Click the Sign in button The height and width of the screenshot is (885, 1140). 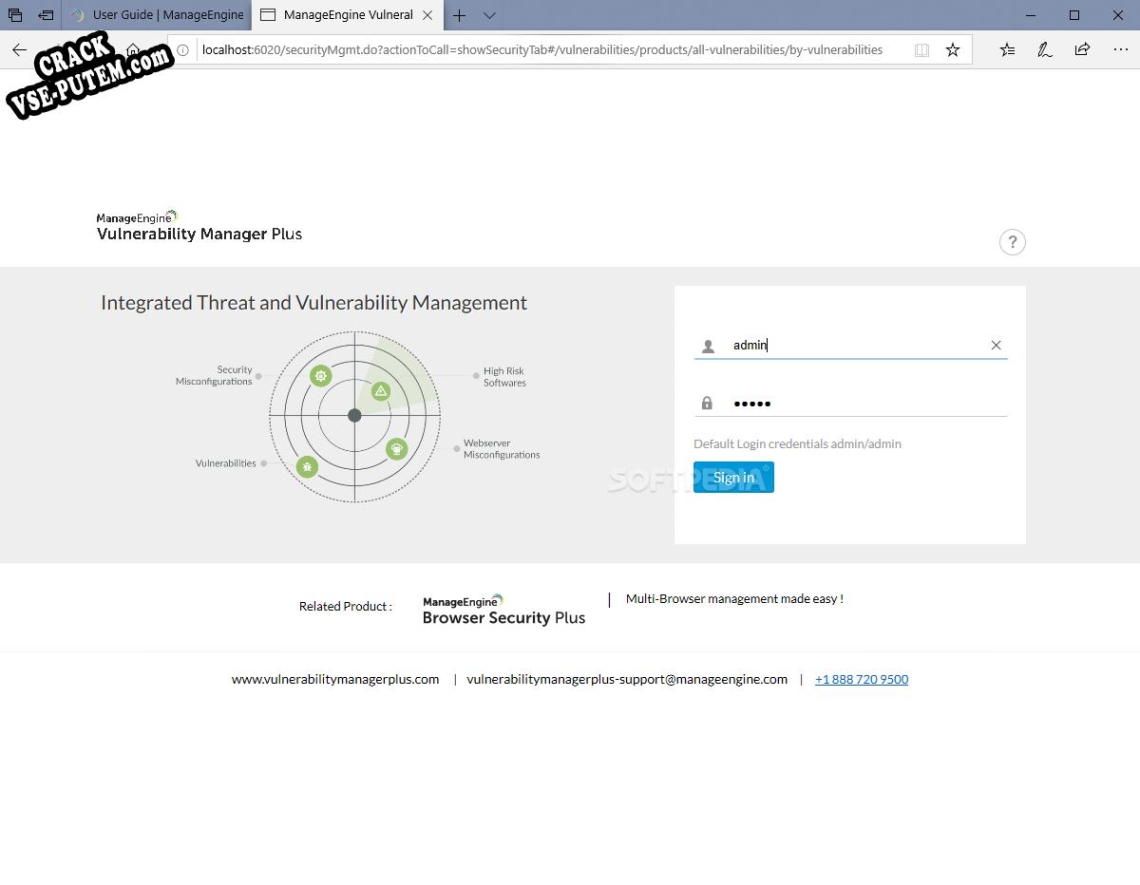point(733,477)
